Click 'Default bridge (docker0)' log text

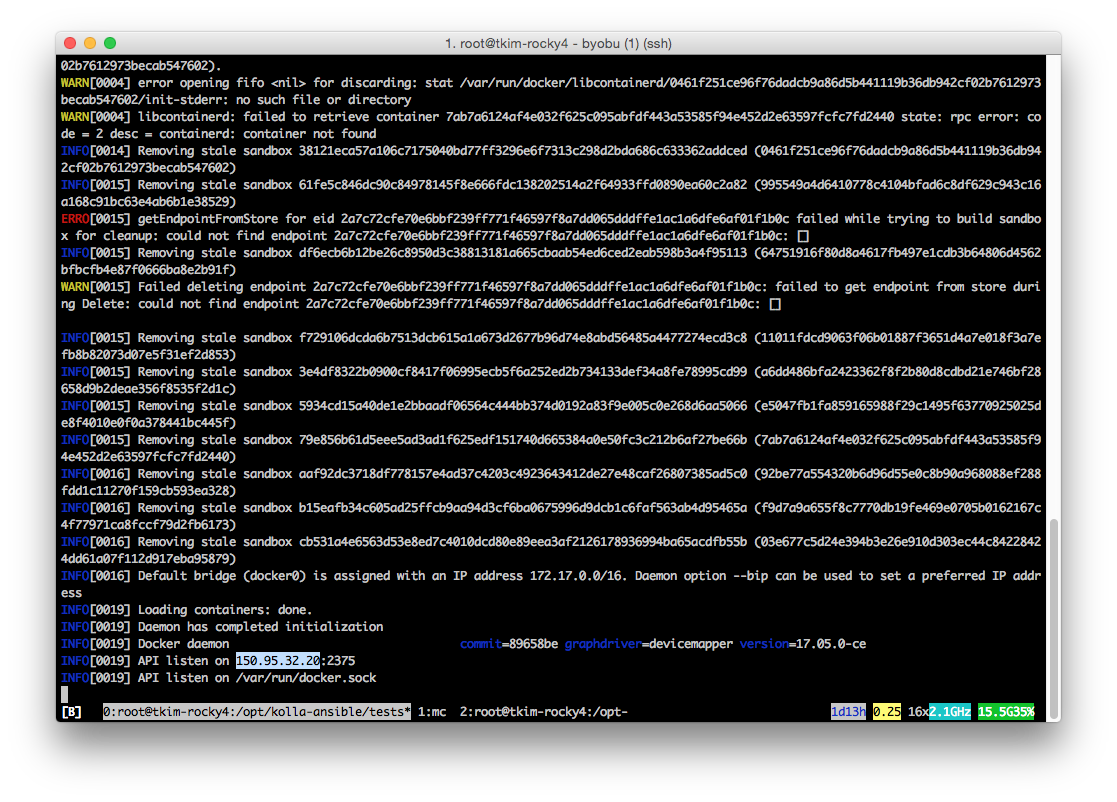221,576
